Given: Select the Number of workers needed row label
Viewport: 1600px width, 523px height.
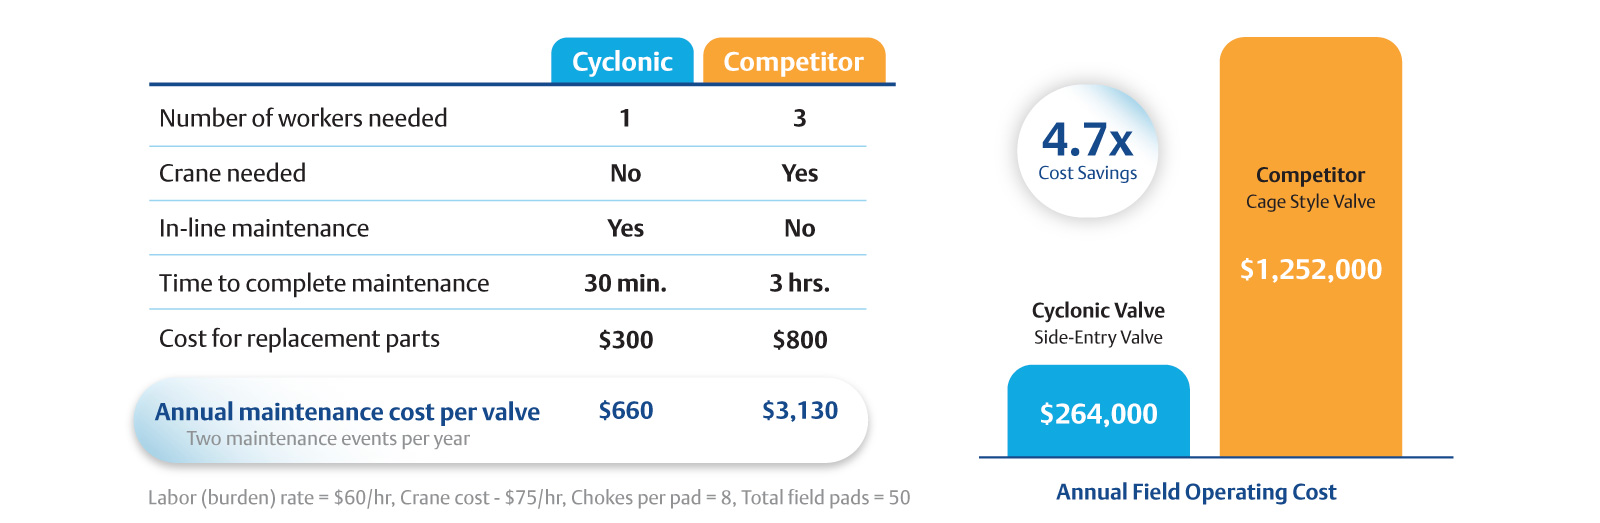Looking at the screenshot, I should (x=303, y=118).
